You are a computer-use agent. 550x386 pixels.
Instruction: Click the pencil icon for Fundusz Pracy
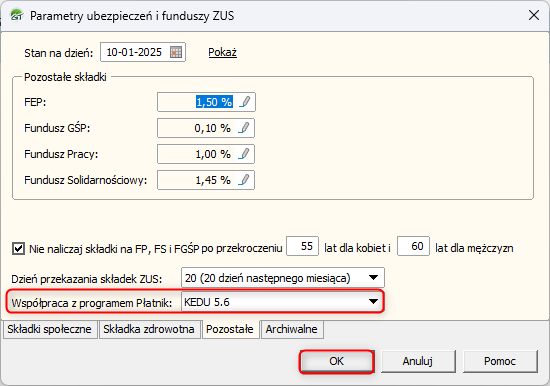click(x=244, y=154)
